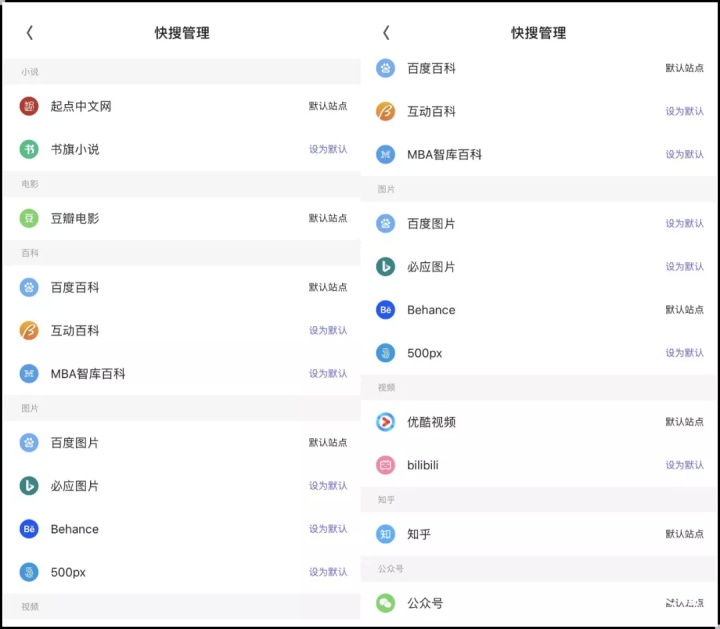Click the 必应图片 Bing icon on left screen
Image resolution: width=720 pixels, height=629 pixels.
click(29, 486)
